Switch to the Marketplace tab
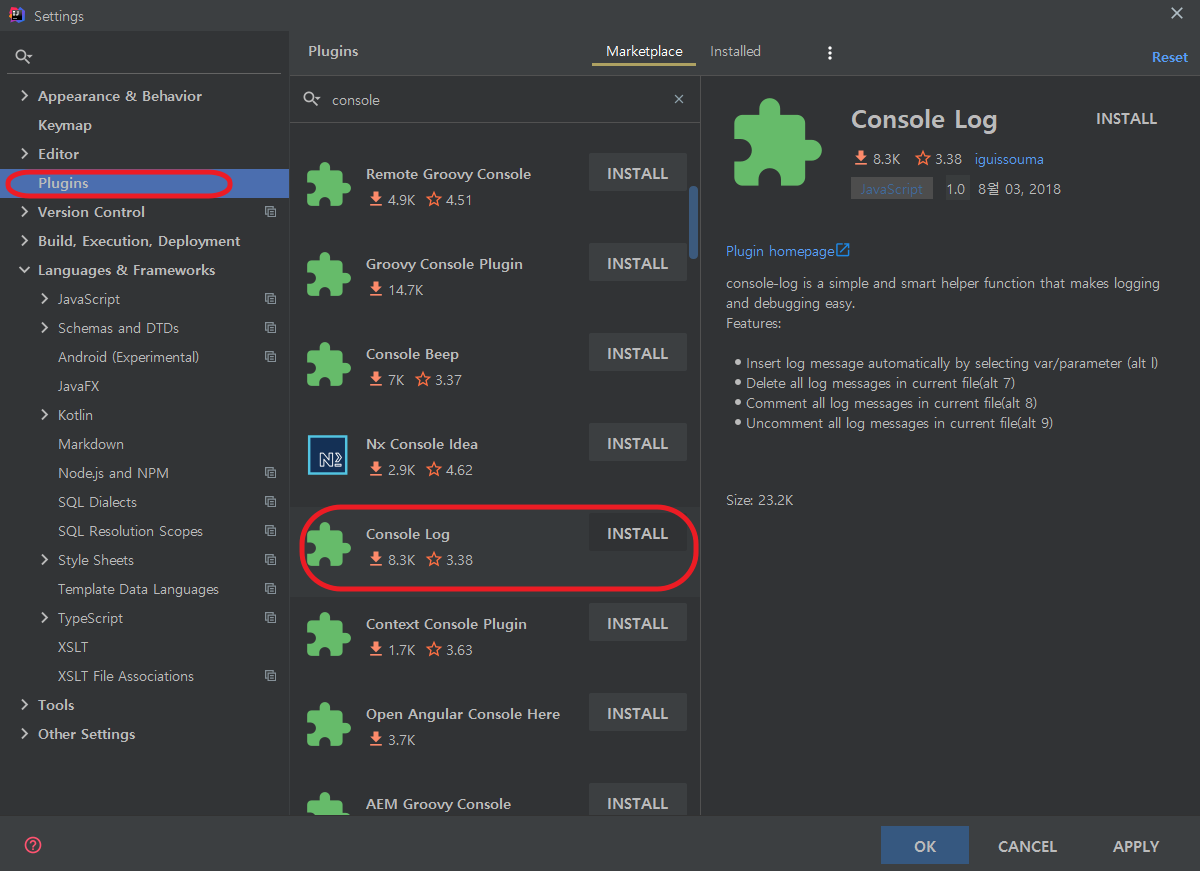This screenshot has width=1200, height=871. pos(644,52)
